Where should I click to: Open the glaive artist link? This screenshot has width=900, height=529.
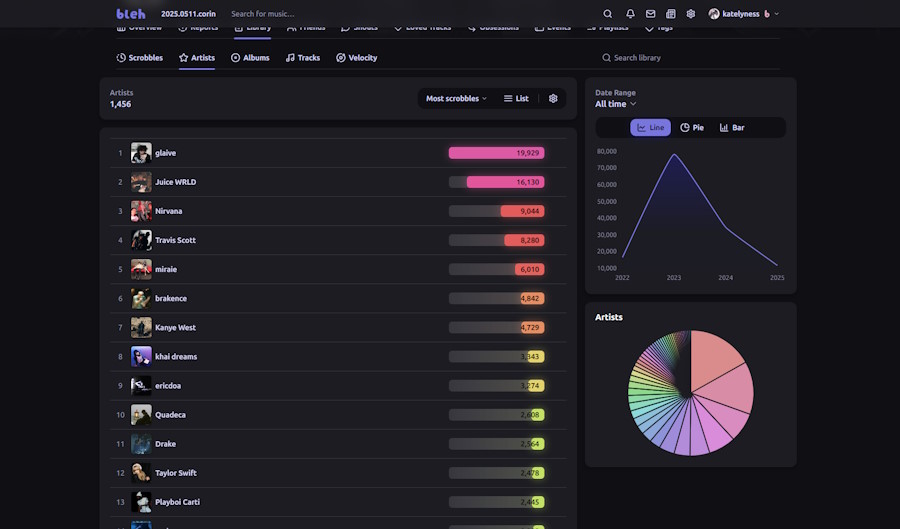(165, 153)
